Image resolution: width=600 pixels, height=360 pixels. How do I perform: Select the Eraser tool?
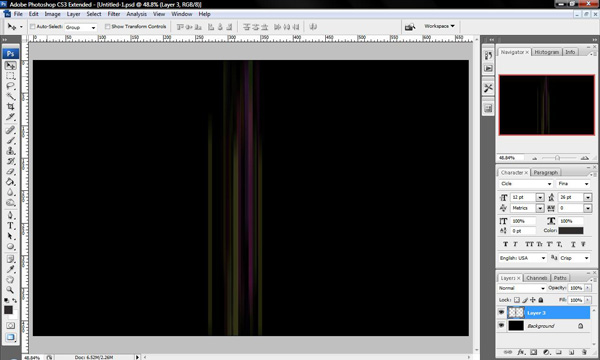point(10,171)
